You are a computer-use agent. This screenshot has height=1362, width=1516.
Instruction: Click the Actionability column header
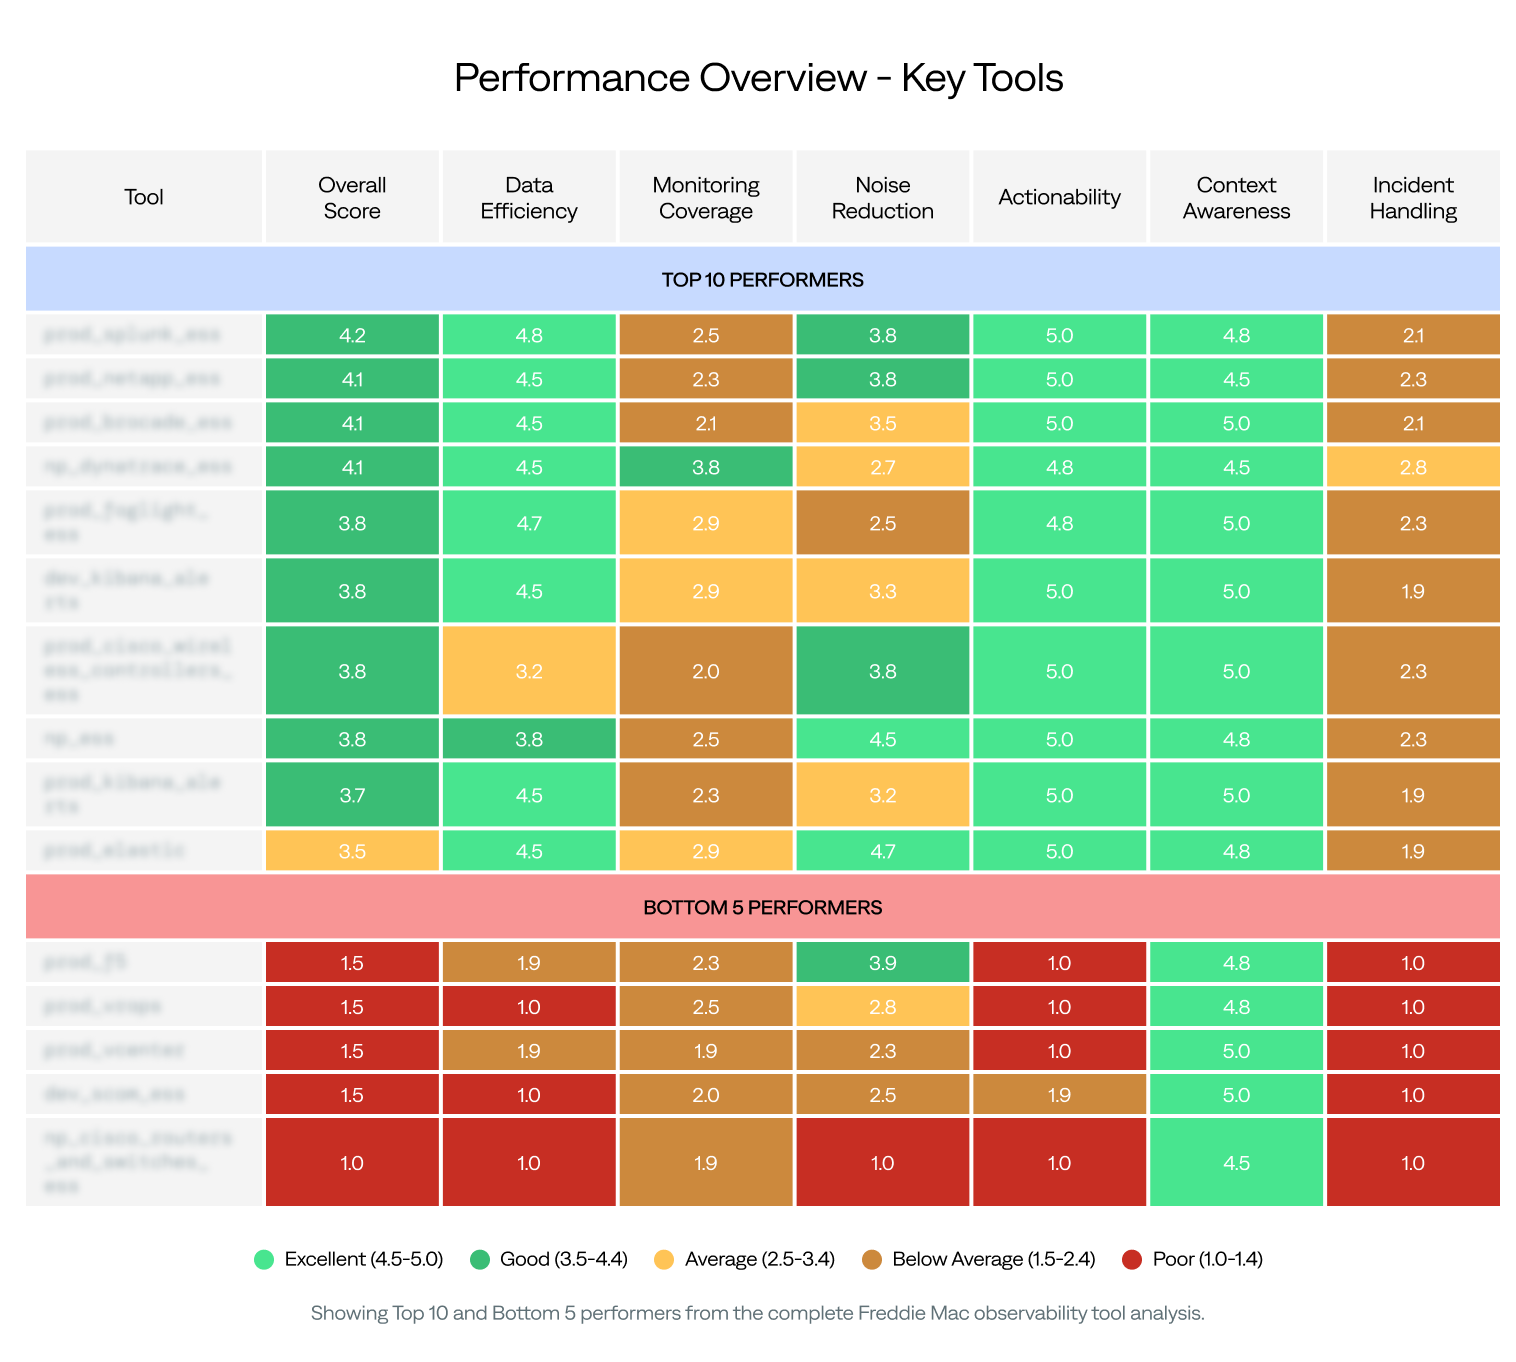pyautogui.click(x=1059, y=197)
